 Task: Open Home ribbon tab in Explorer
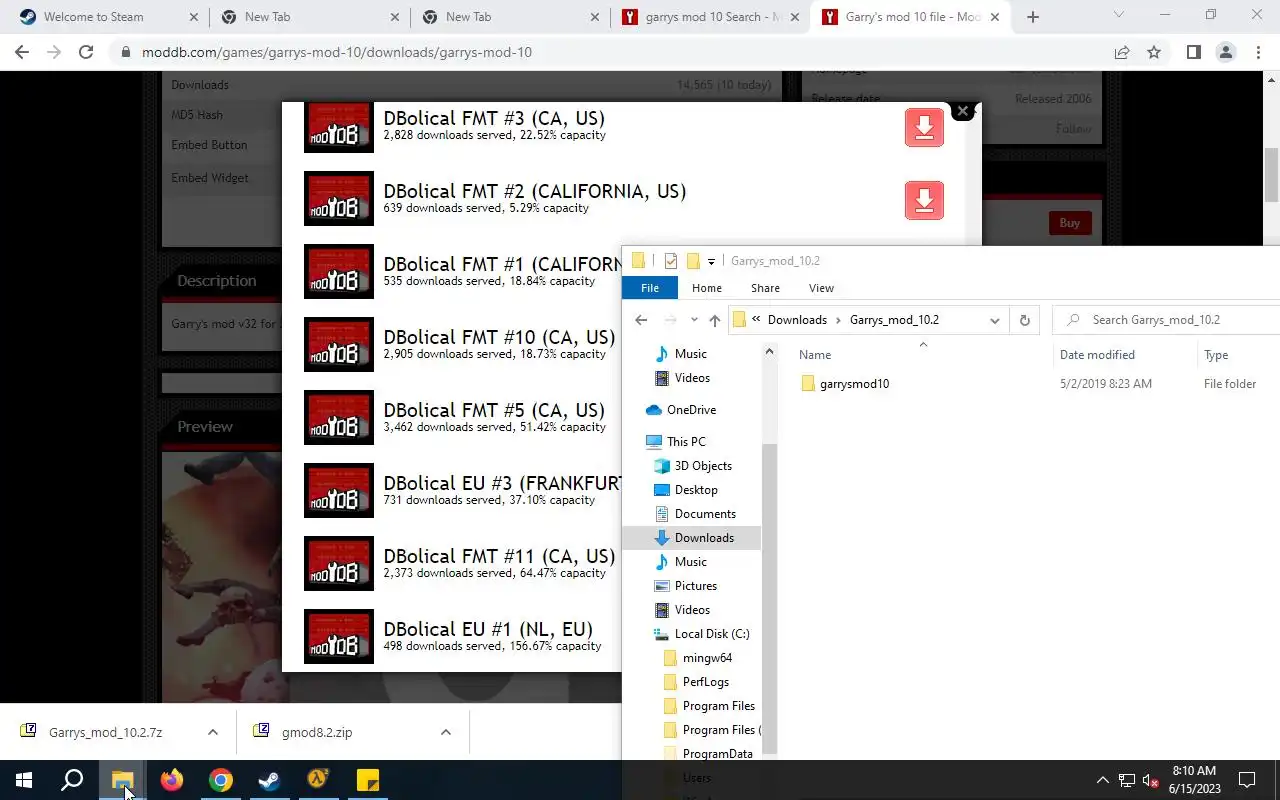pyautogui.click(x=707, y=288)
